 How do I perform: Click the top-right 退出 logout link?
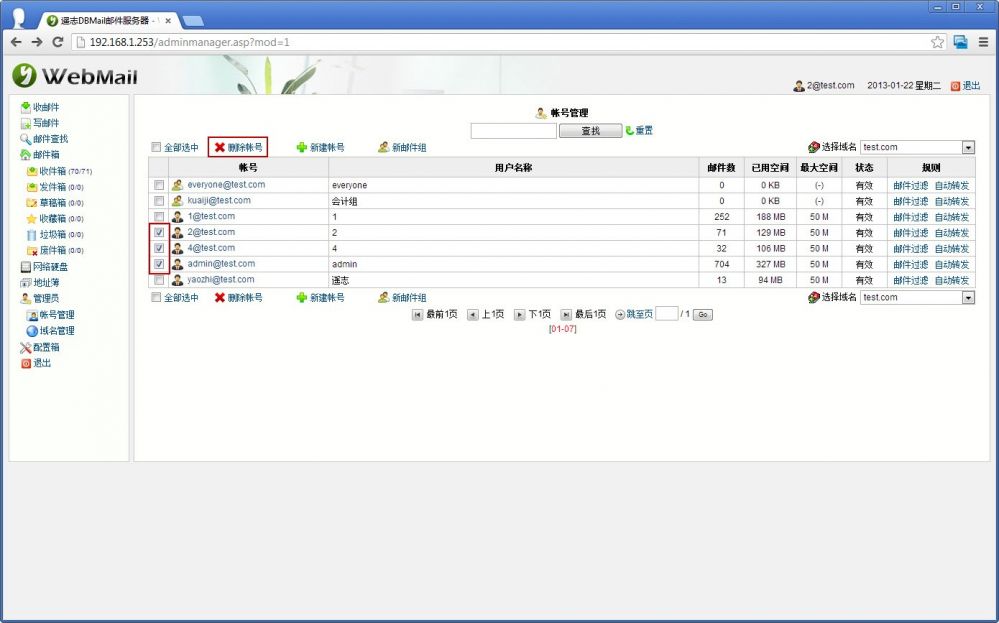coord(971,85)
